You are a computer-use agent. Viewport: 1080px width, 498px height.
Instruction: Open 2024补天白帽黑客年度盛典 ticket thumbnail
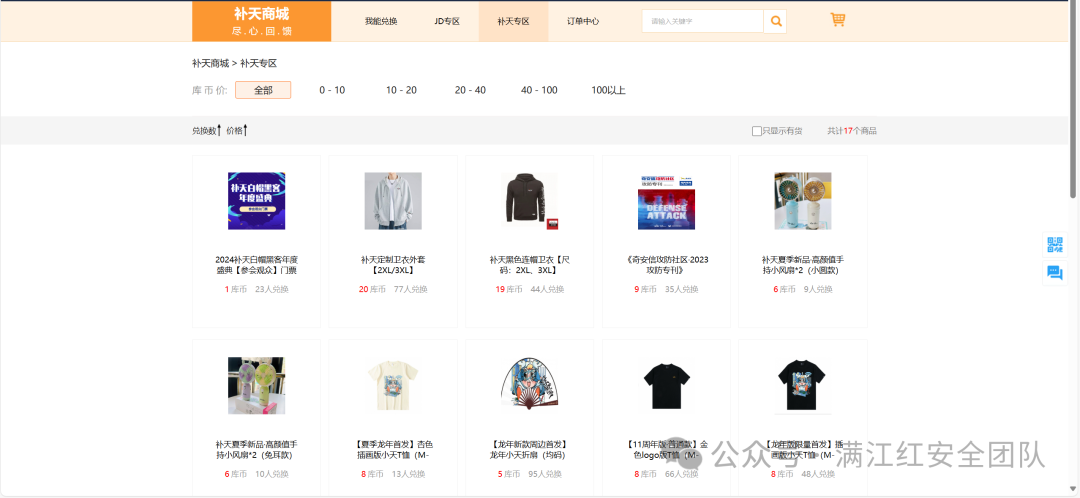pos(256,201)
